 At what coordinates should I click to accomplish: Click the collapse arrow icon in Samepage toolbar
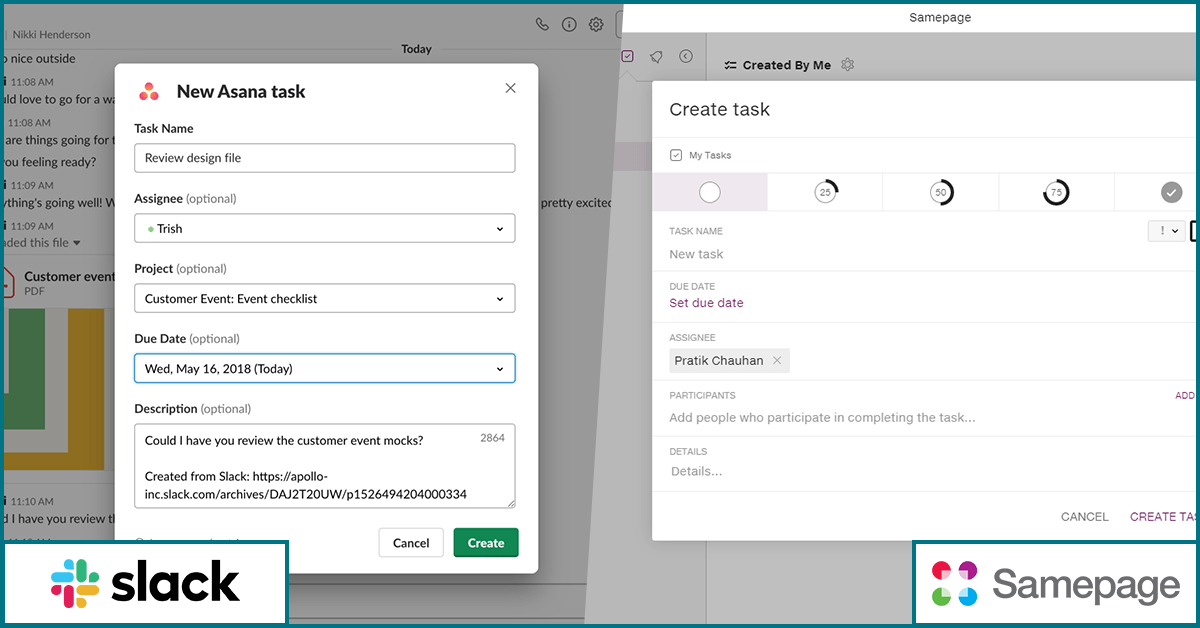tap(685, 57)
